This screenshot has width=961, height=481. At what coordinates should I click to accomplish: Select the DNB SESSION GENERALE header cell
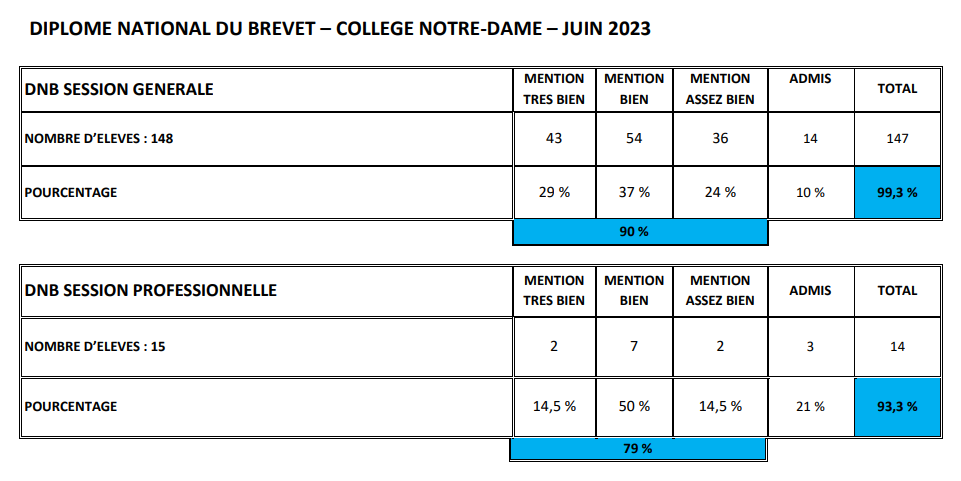pyautogui.click(x=267, y=89)
